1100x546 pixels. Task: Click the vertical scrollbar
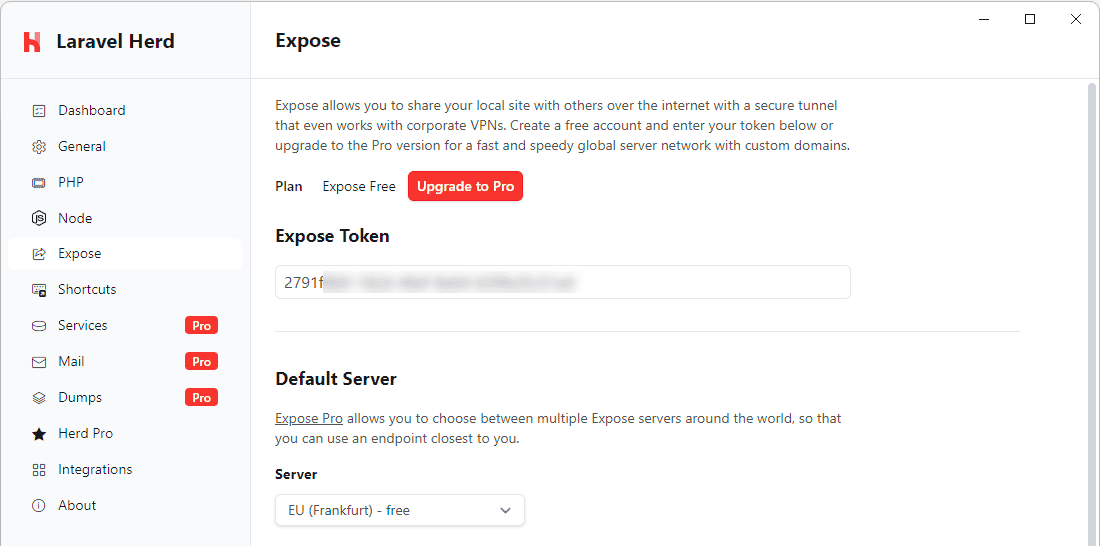pyautogui.click(x=1094, y=312)
